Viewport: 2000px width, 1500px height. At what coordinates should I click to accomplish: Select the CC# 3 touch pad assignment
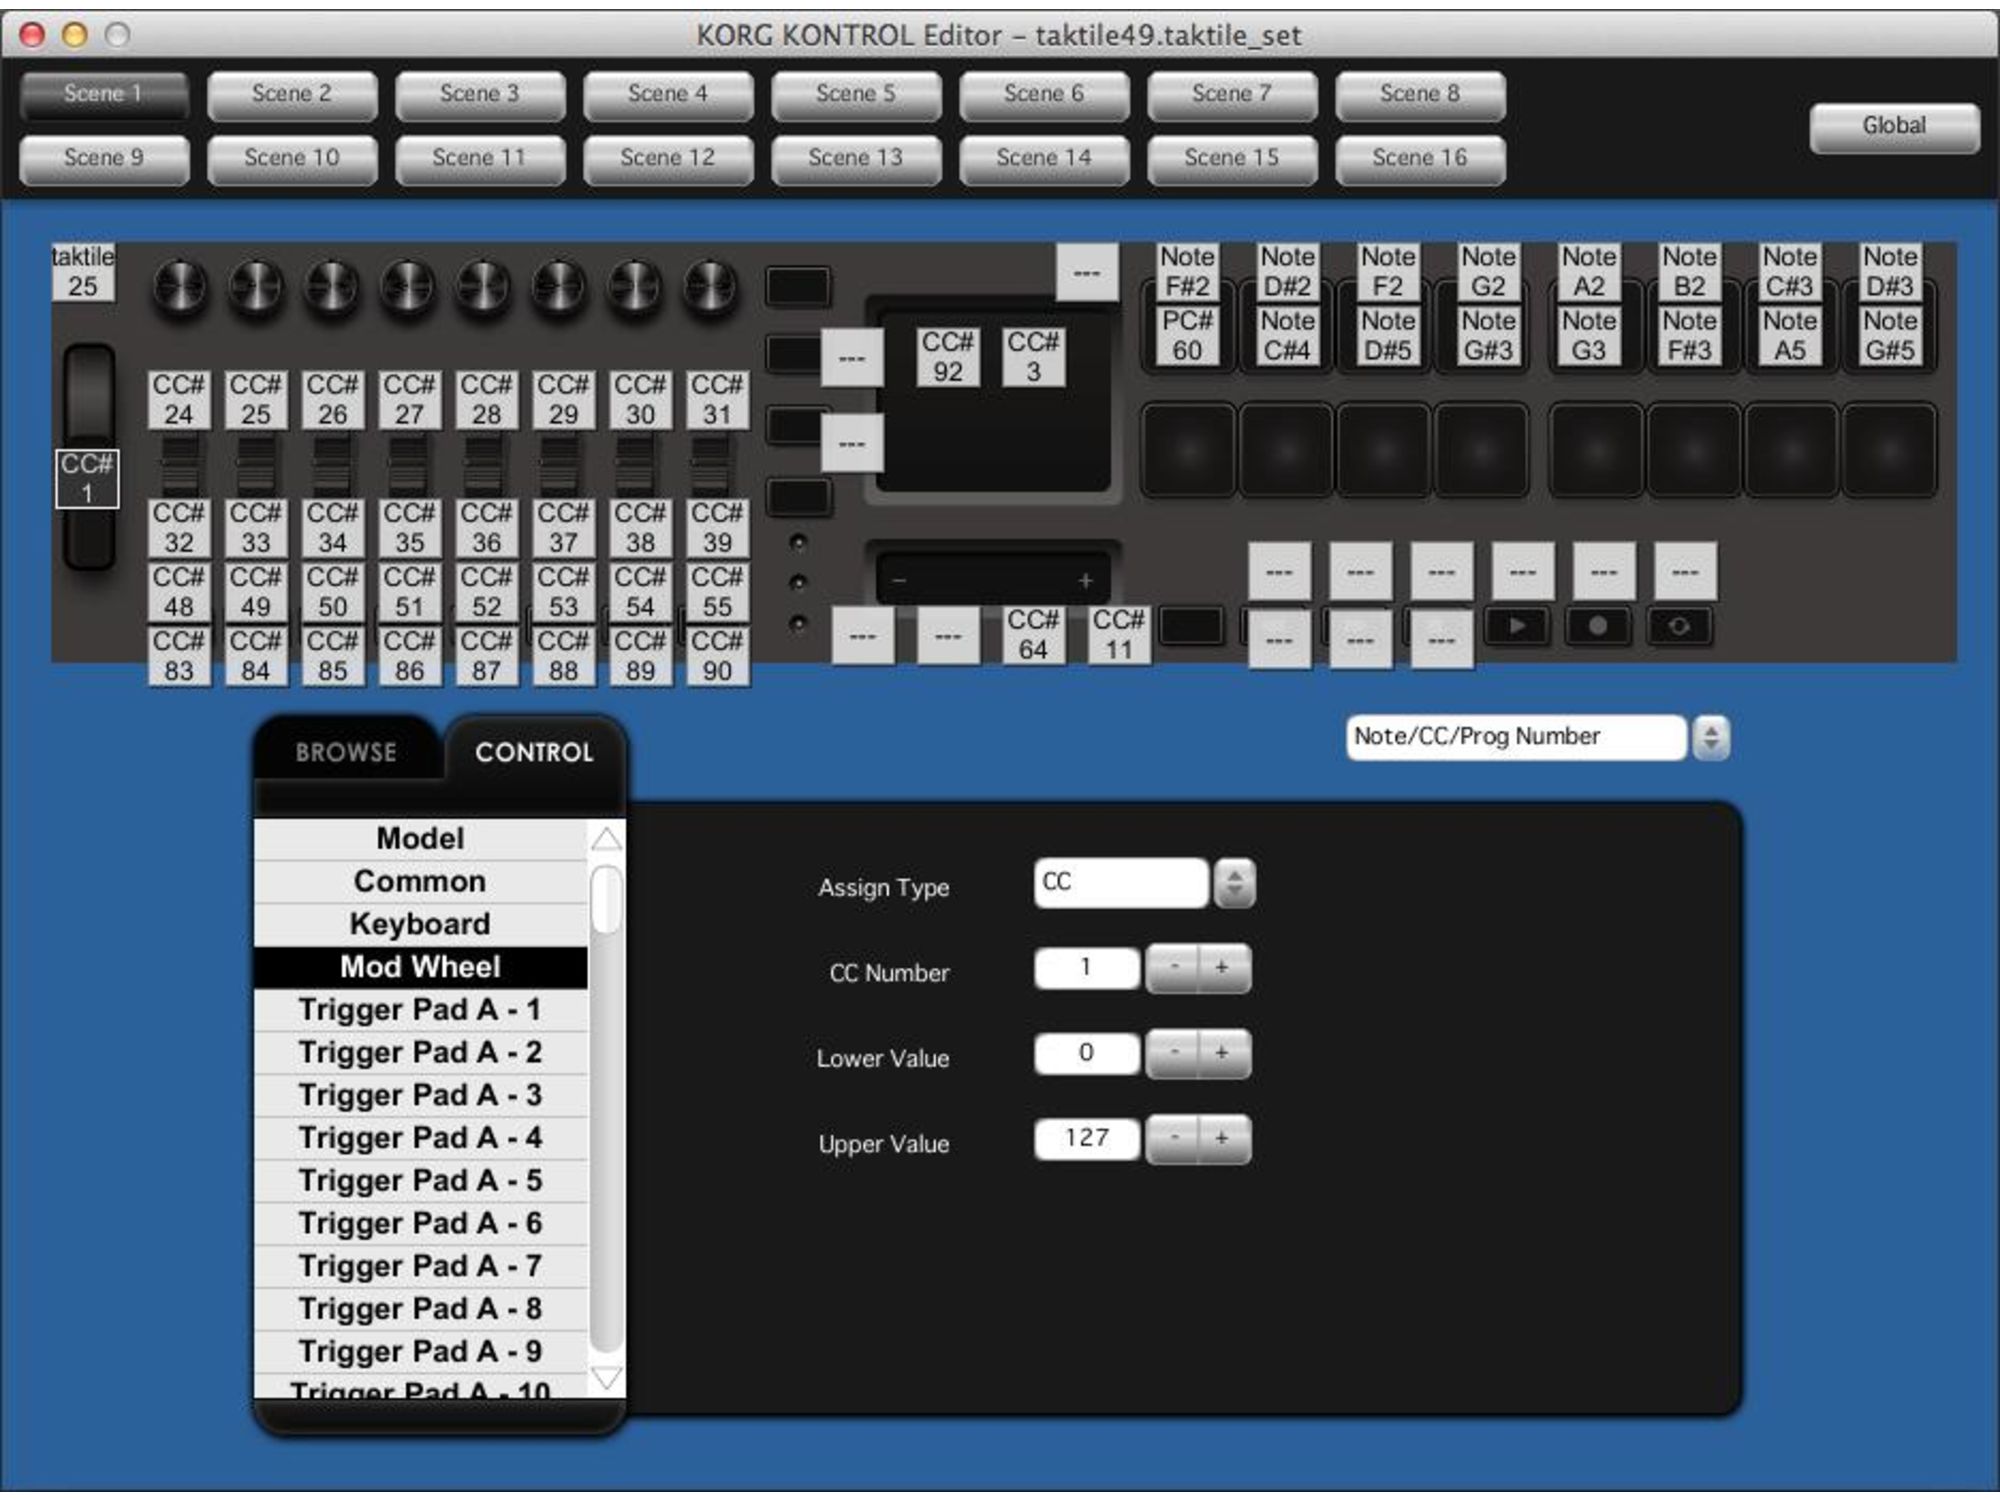tap(1033, 357)
